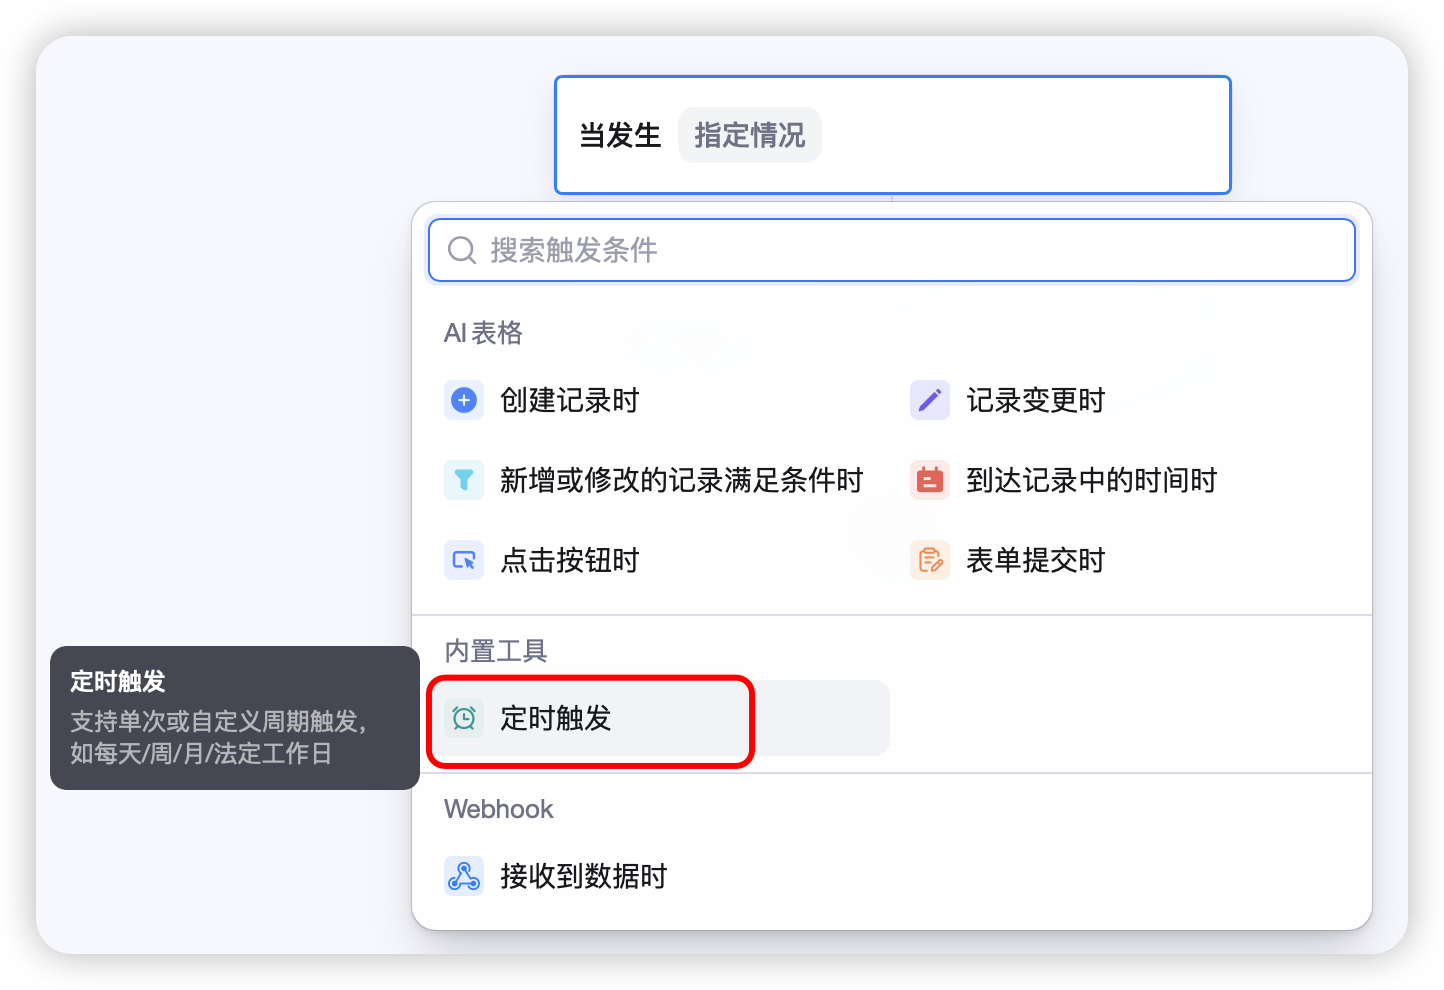Click the cursor icon beside 点击按钮时
This screenshot has height=990, width=1444.
(x=464, y=560)
